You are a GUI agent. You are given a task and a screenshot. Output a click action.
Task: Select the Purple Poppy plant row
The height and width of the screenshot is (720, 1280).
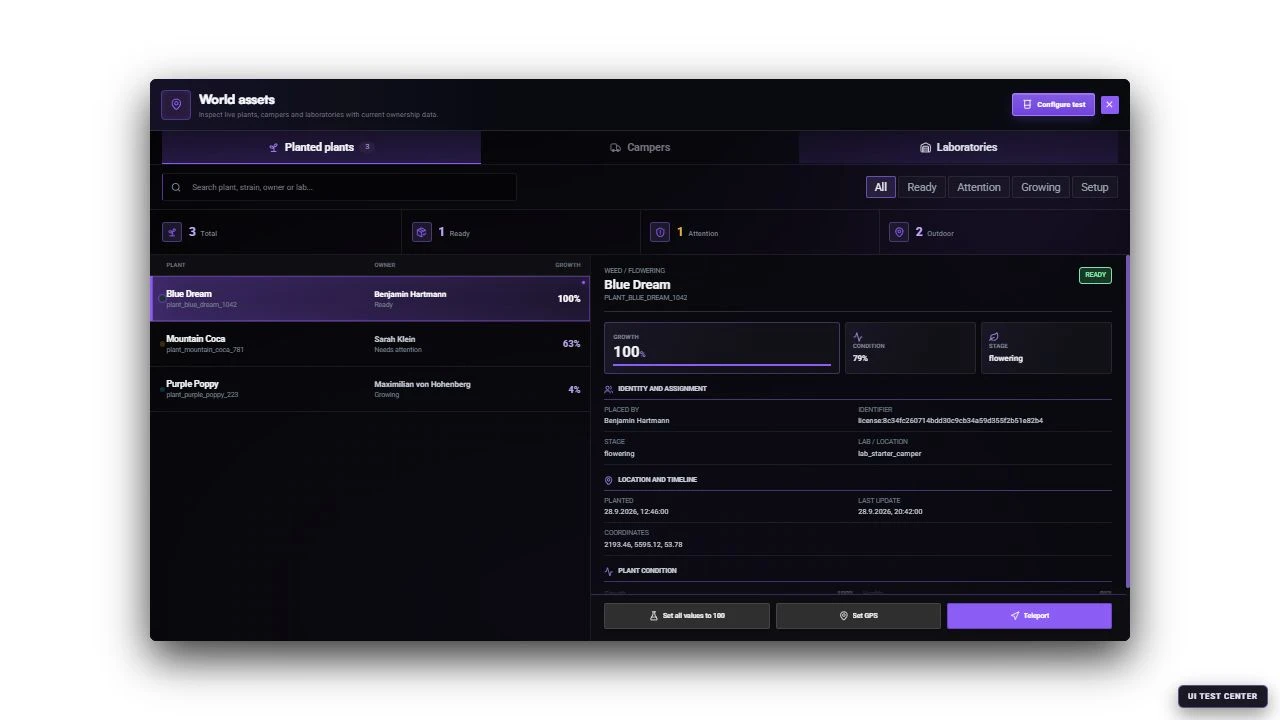(370, 389)
